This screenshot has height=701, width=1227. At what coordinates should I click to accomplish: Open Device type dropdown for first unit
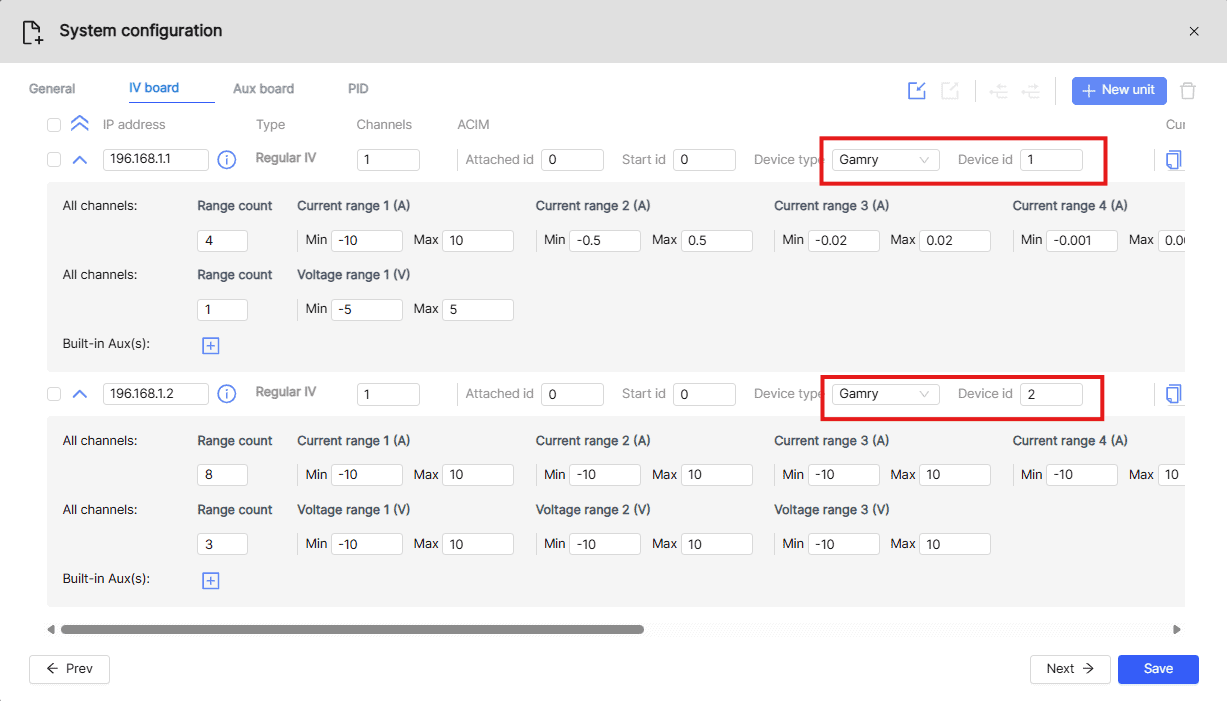884,160
